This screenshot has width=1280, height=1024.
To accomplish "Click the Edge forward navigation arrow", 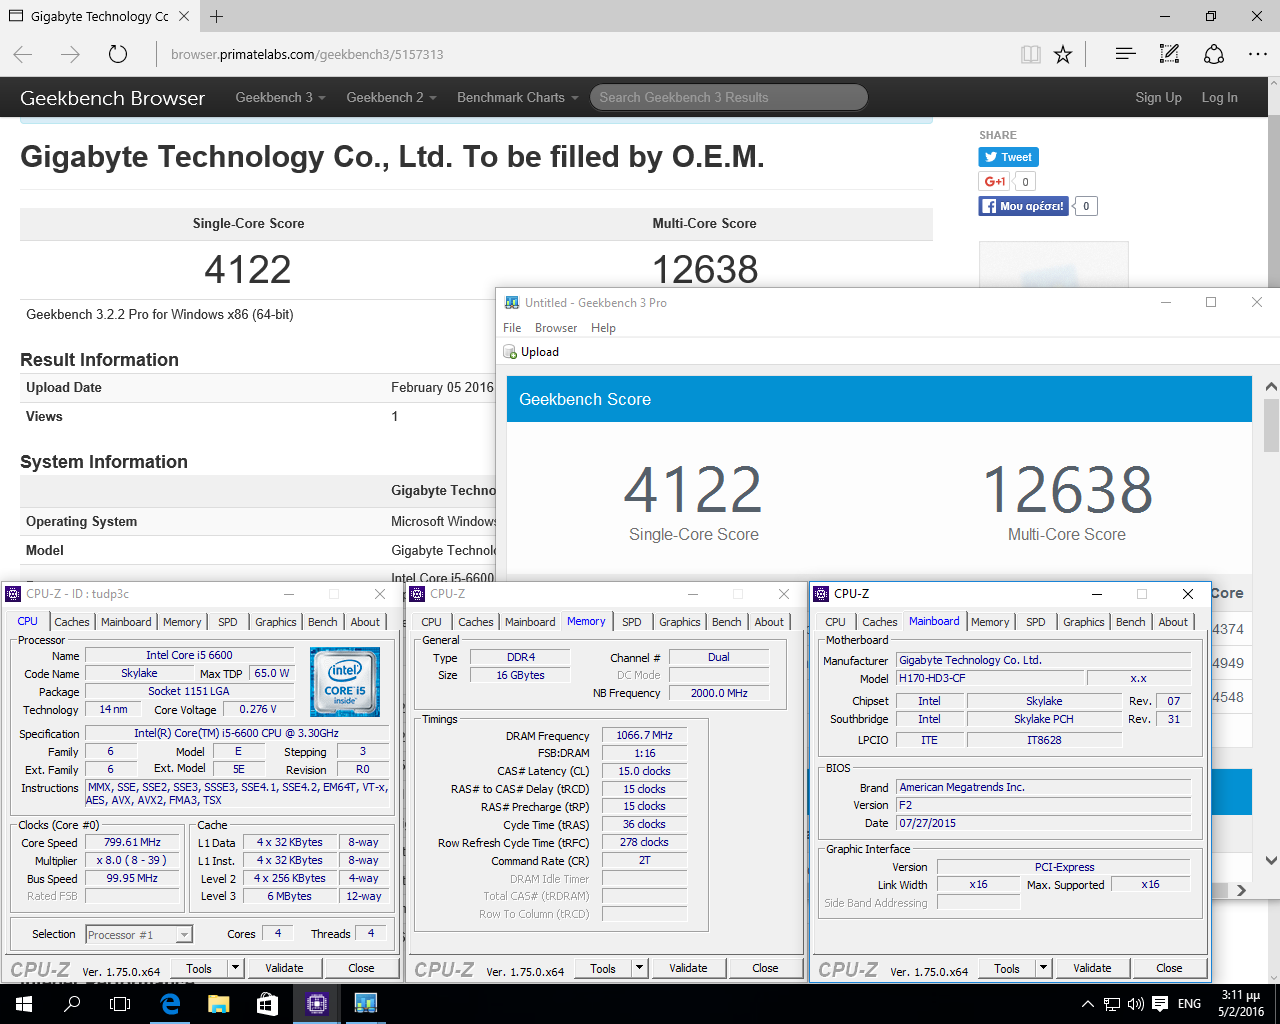I will point(70,54).
